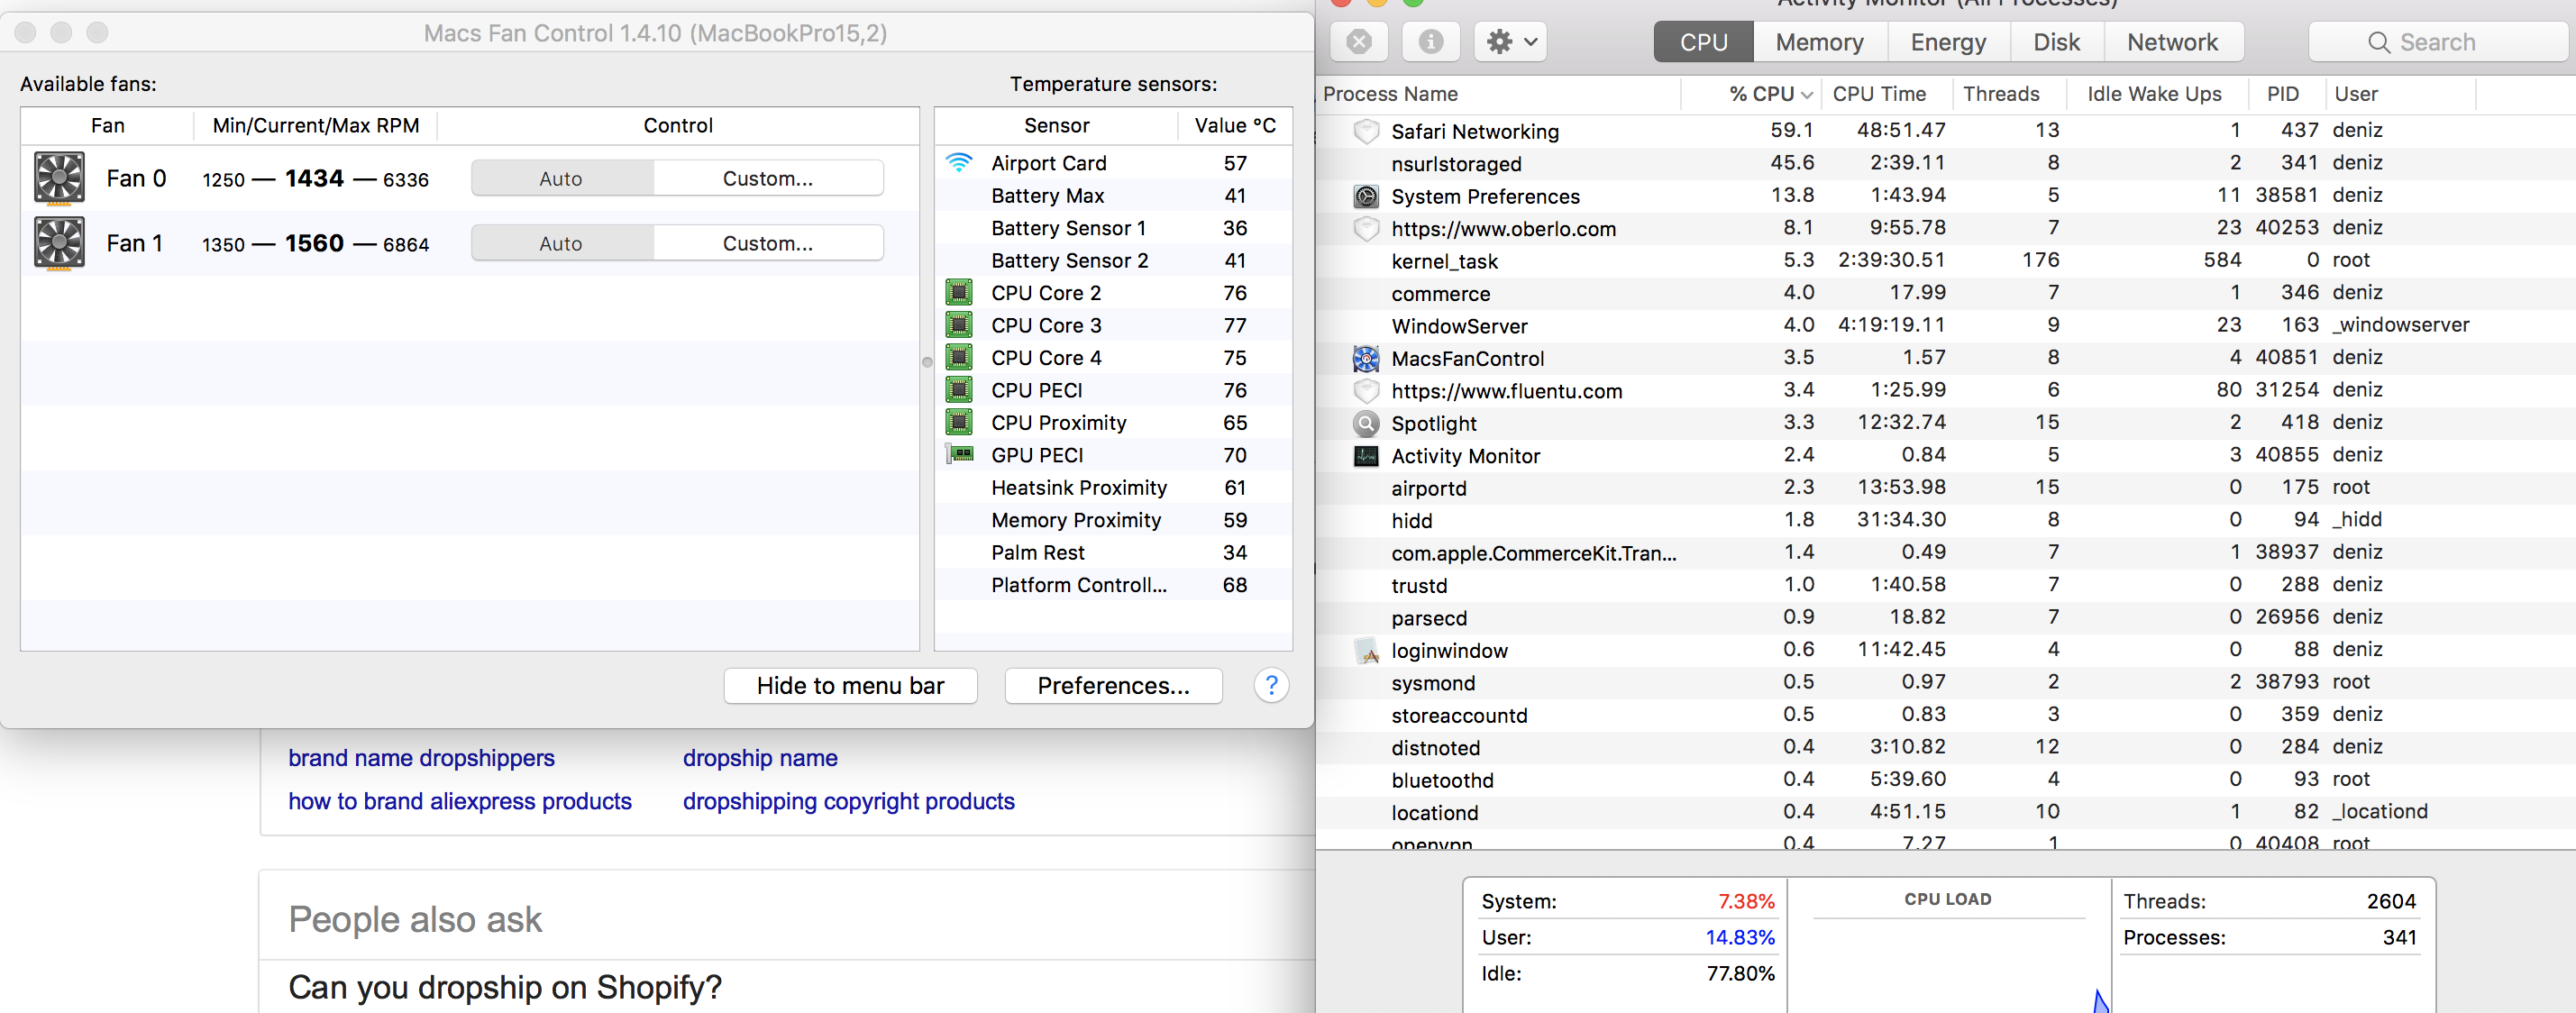Select the MacsFanControl process icon
Screen dimensions: 2576x1013
pyautogui.click(x=1366, y=359)
